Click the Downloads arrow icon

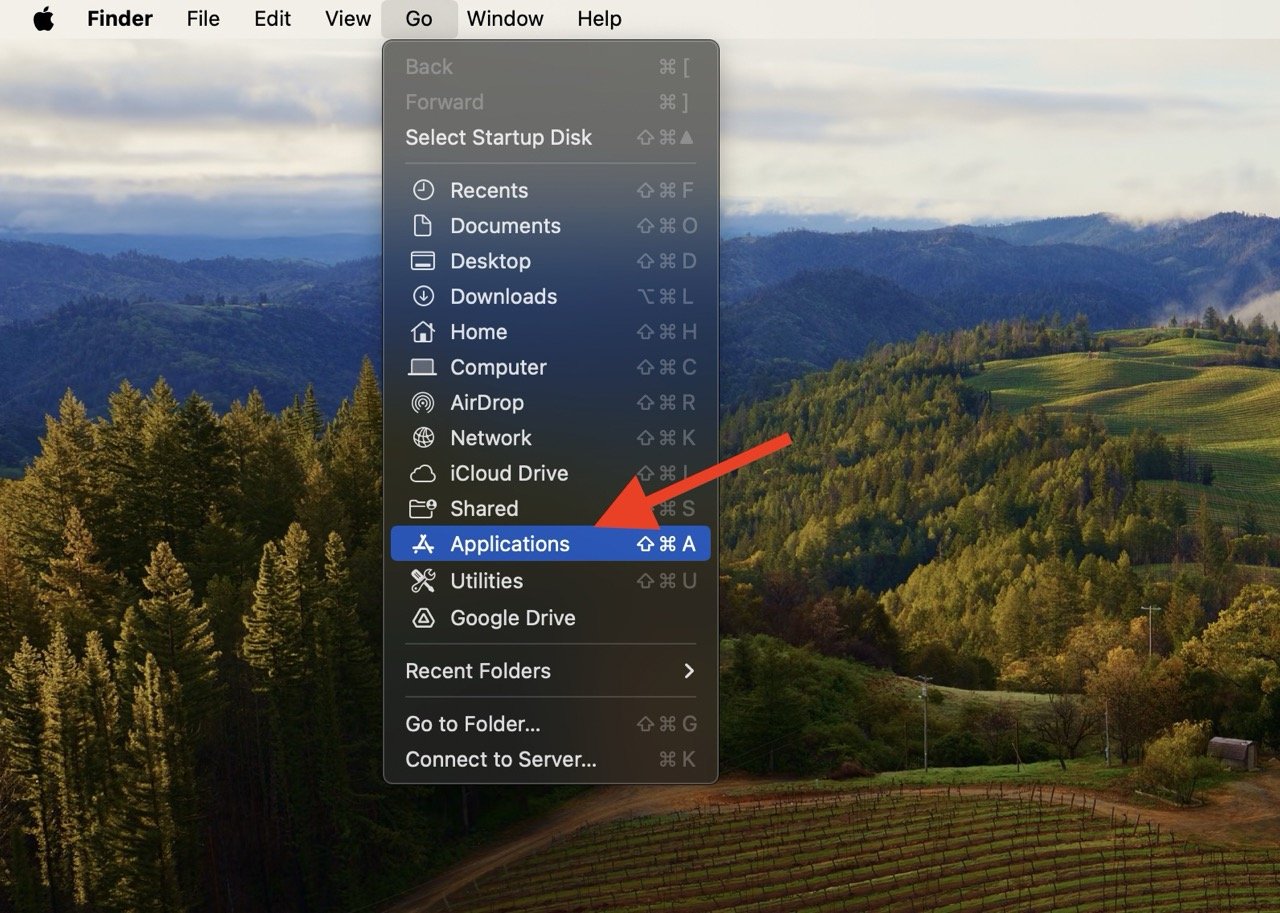pos(423,296)
